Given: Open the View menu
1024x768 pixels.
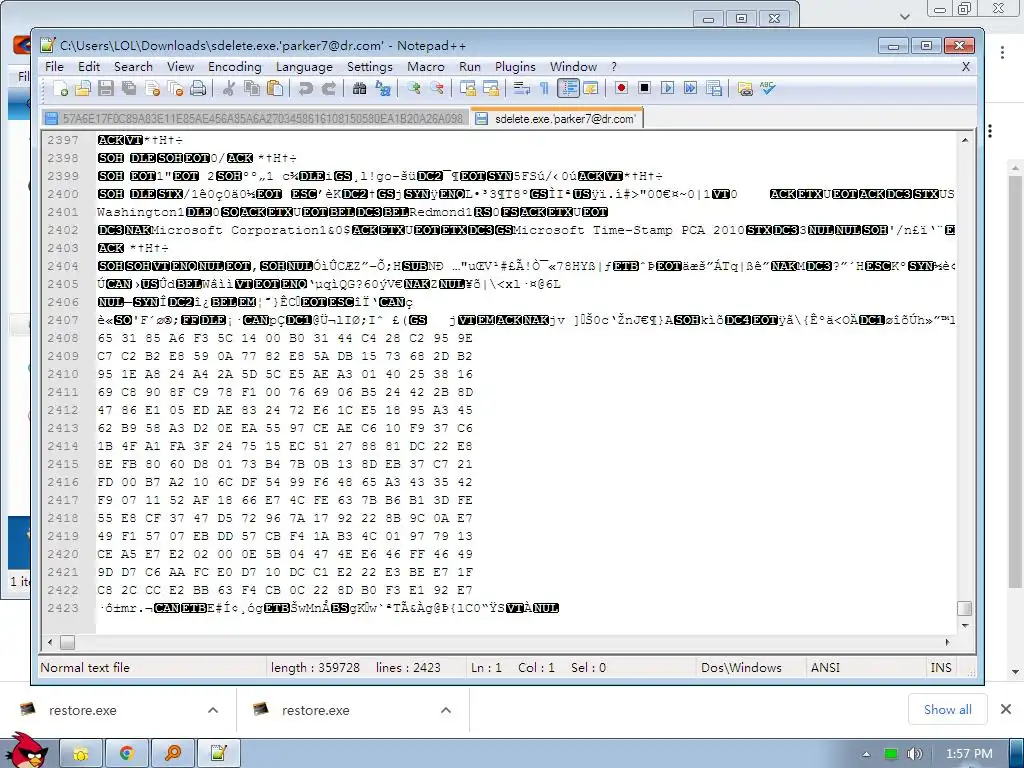Looking at the screenshot, I should (180, 67).
